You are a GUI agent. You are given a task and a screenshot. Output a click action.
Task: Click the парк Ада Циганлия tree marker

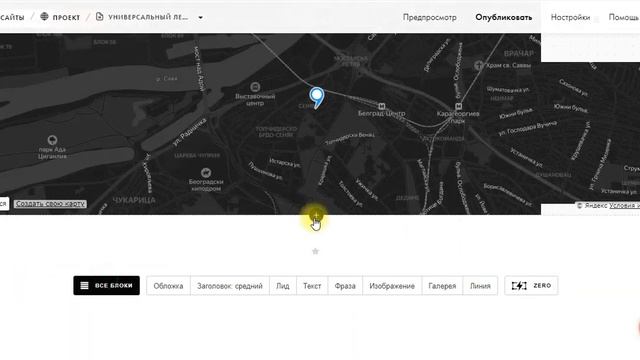[52, 140]
